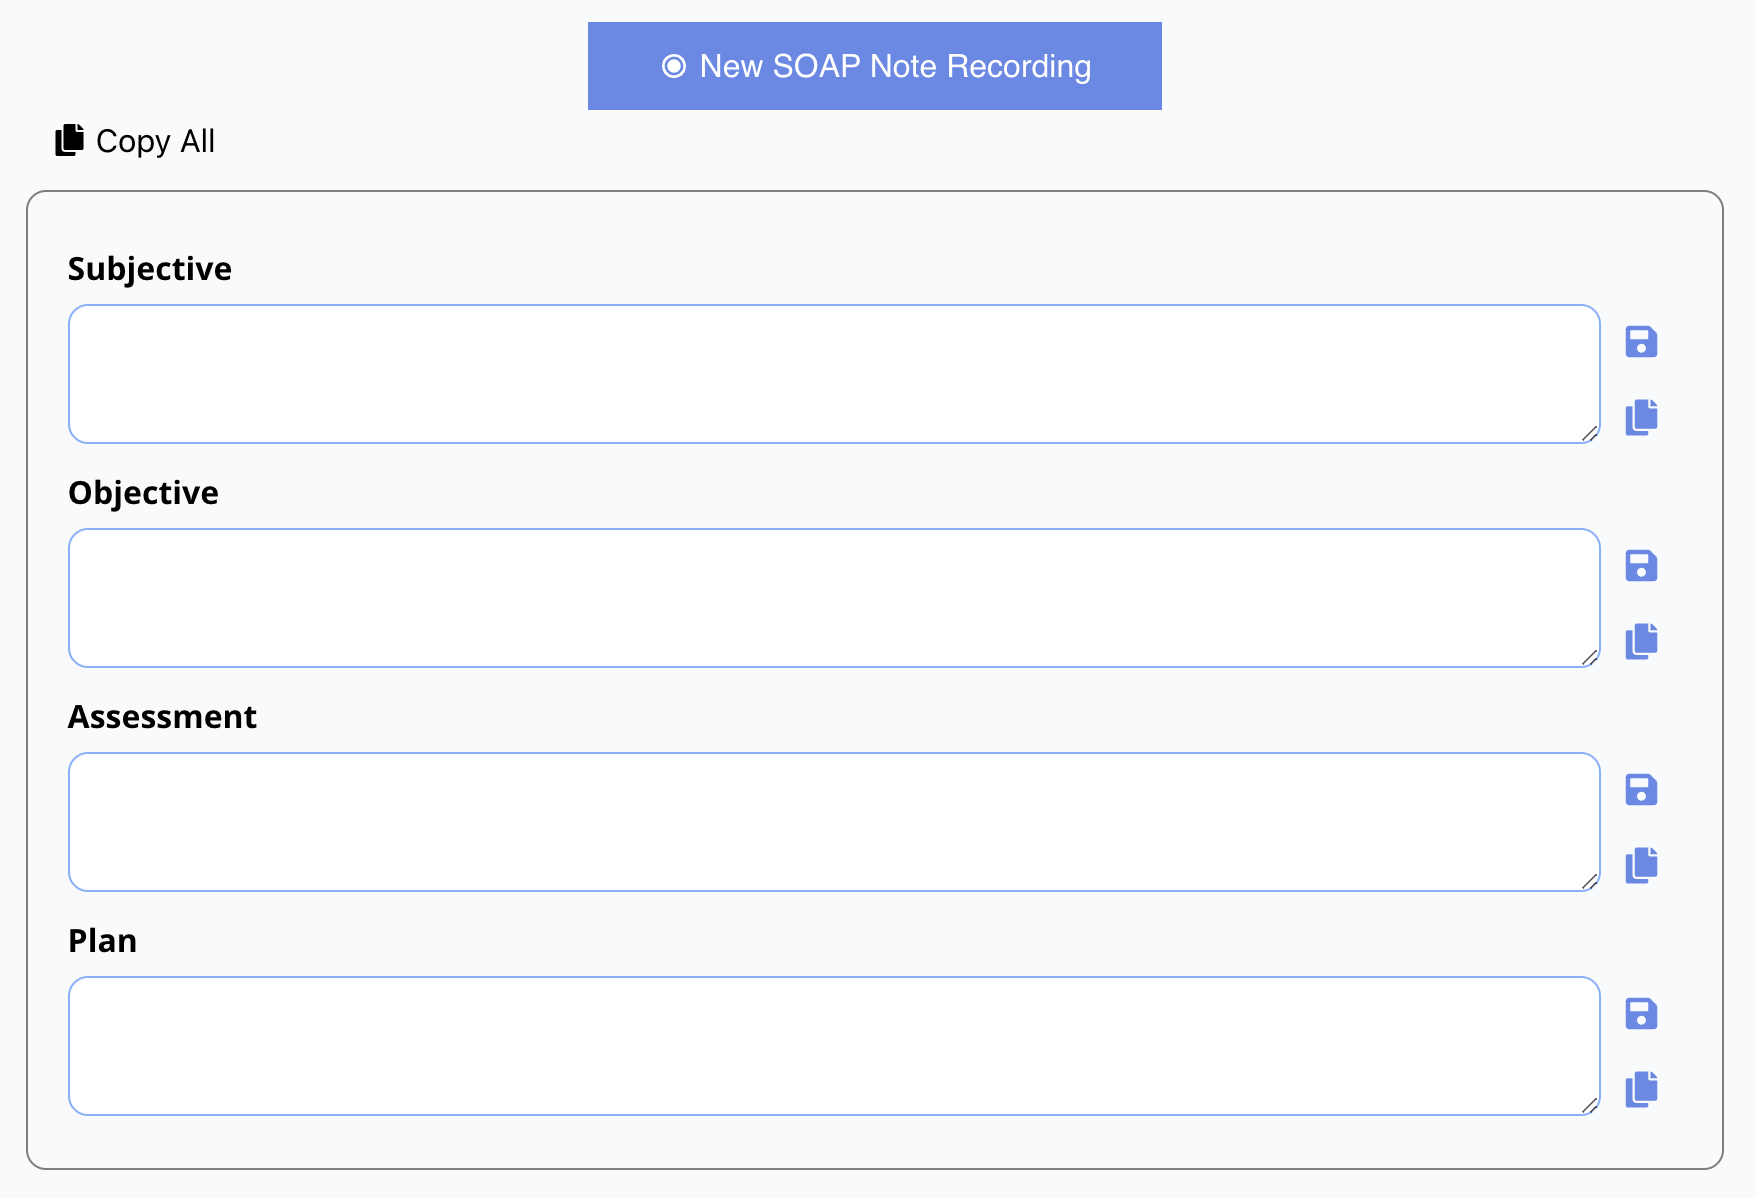This screenshot has width=1756, height=1198.
Task: Copy the Plan section text
Action: pyautogui.click(x=1641, y=1088)
